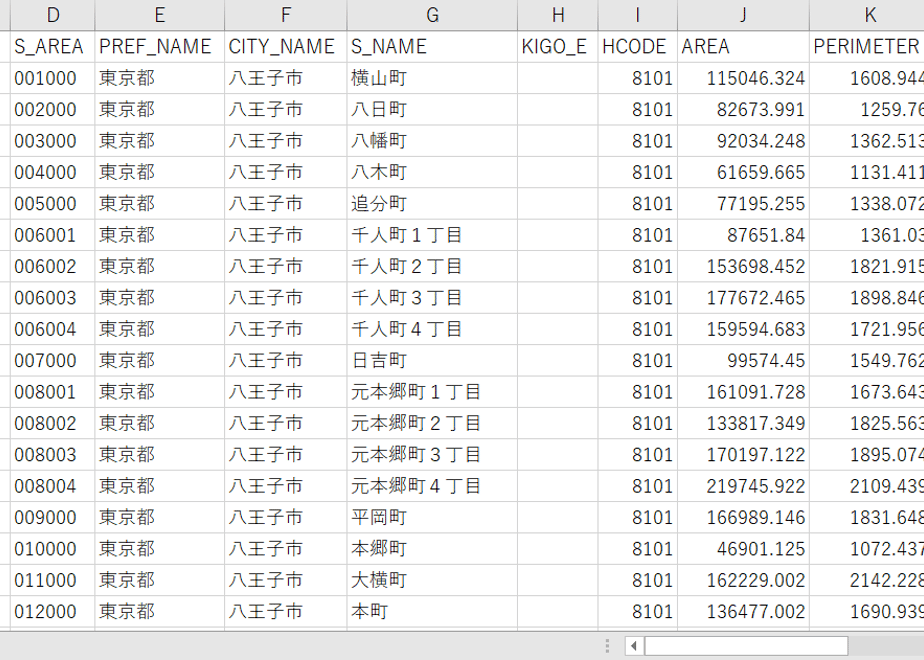Select the 大横町 cell
Screen dimensions: 924x660
[432, 580]
